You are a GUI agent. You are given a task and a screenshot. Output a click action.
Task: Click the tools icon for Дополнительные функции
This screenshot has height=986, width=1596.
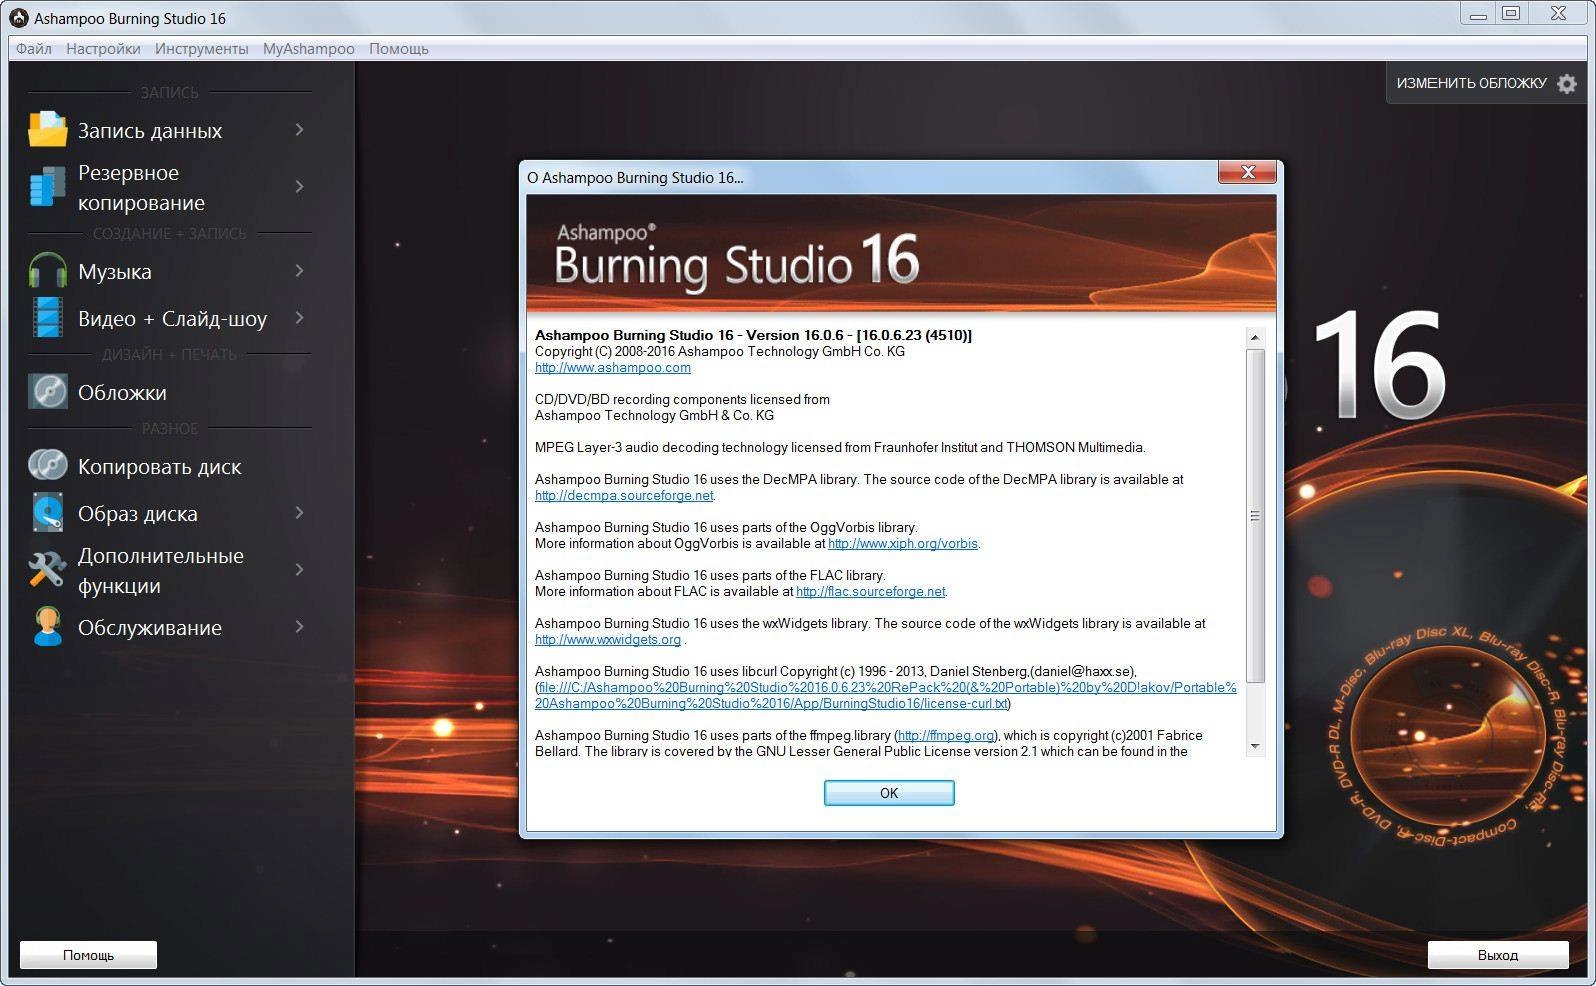point(47,570)
